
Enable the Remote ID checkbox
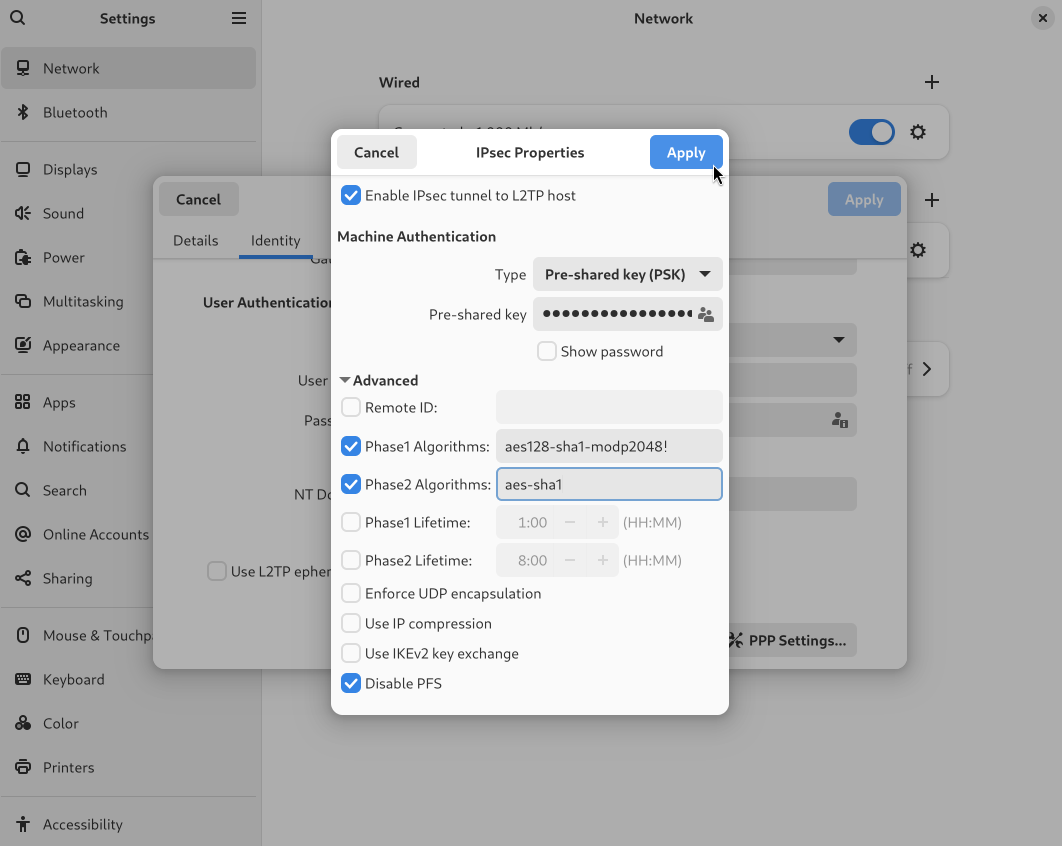pos(351,407)
